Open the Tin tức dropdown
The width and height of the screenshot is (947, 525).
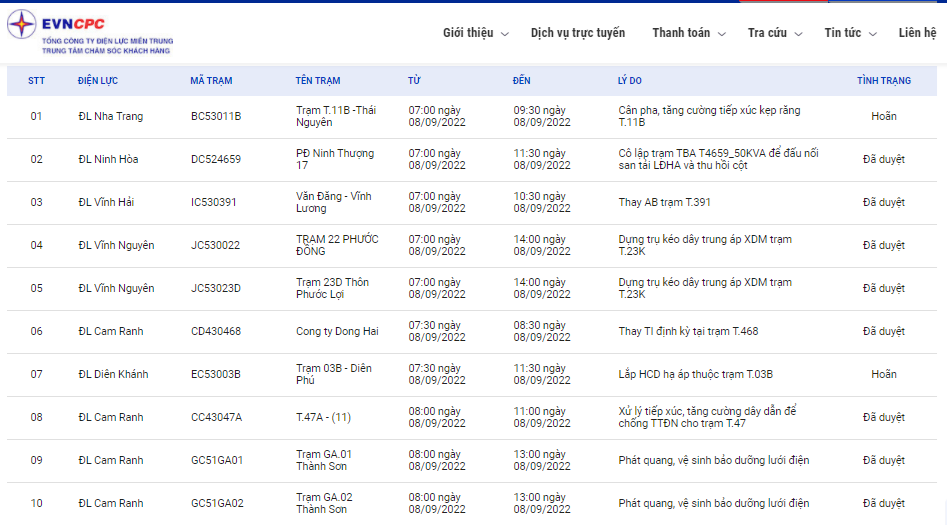coord(850,33)
